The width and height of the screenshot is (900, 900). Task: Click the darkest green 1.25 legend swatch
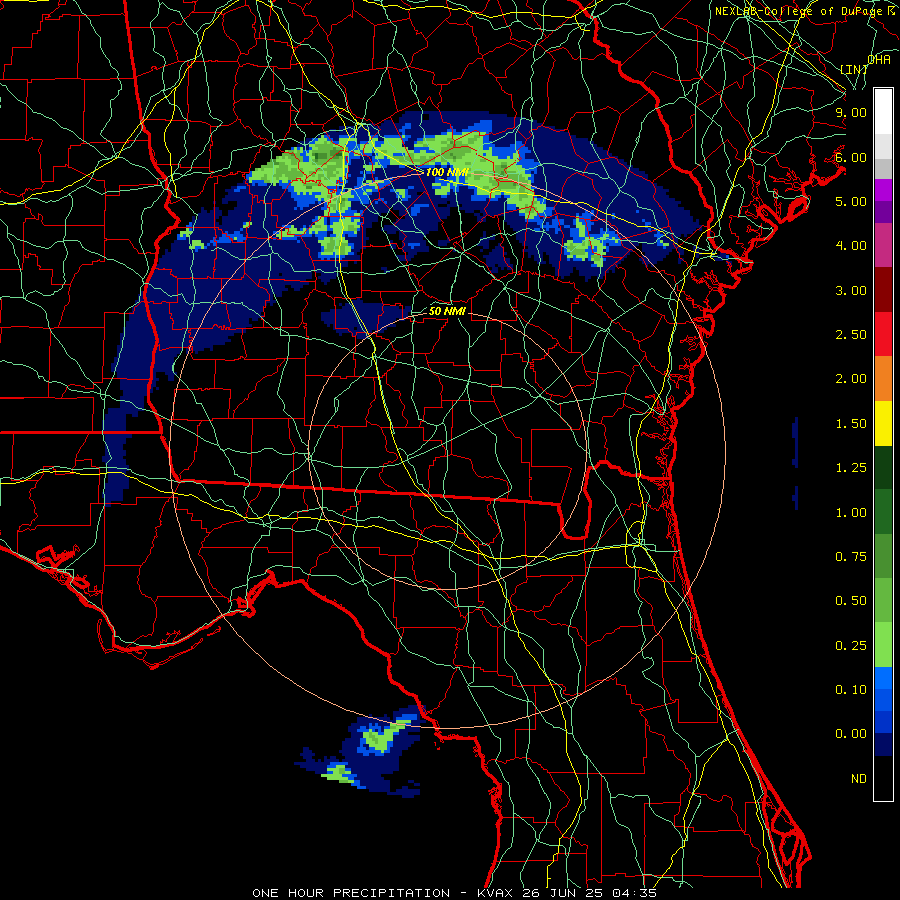[883, 467]
